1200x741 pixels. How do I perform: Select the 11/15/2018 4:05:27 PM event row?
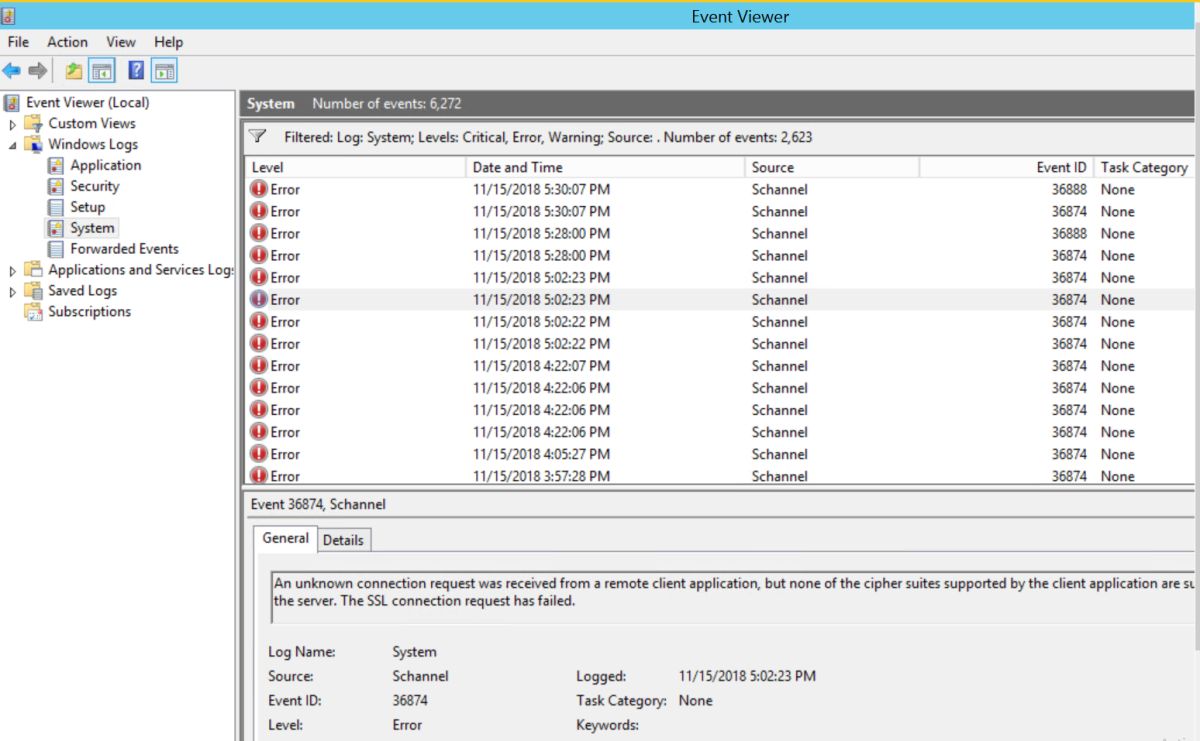click(719, 454)
